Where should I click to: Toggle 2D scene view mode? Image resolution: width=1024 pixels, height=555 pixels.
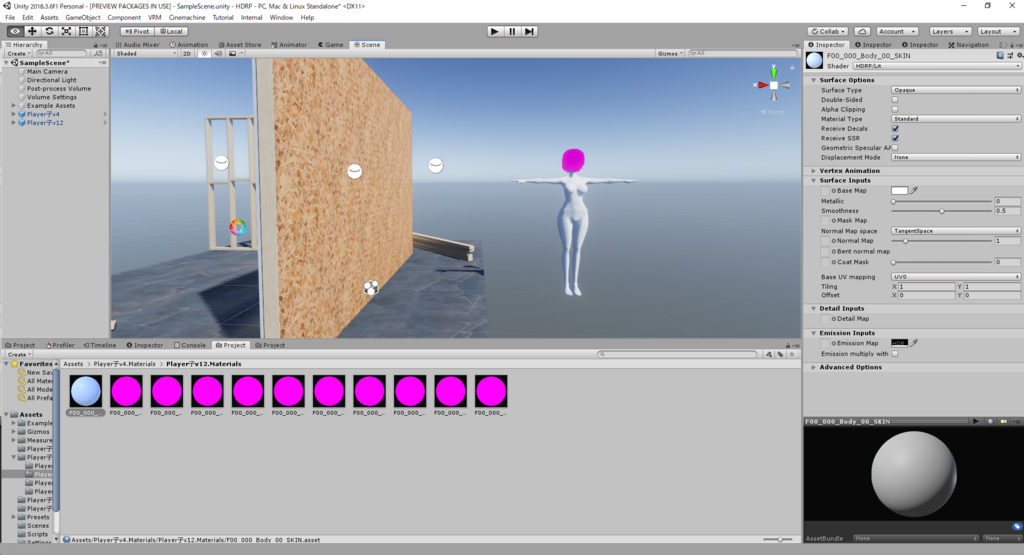point(187,54)
